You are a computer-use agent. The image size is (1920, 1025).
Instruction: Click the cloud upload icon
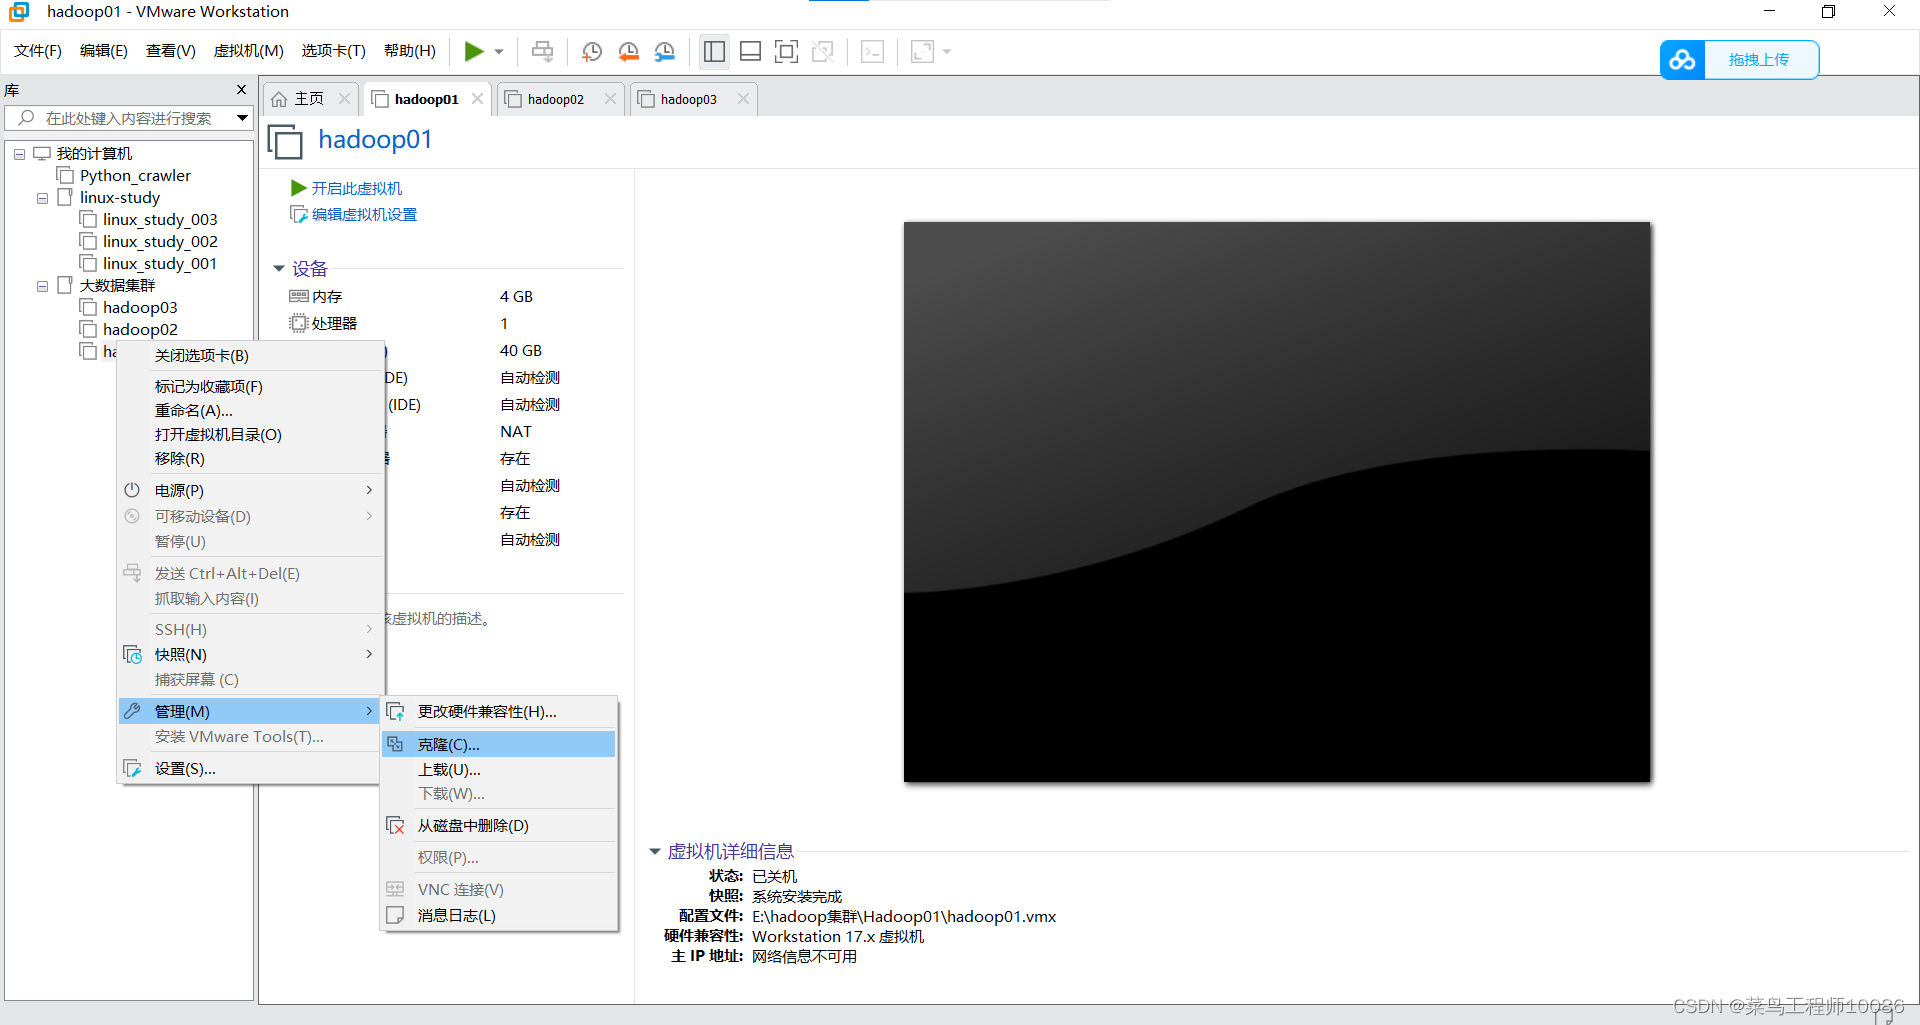coord(1683,60)
